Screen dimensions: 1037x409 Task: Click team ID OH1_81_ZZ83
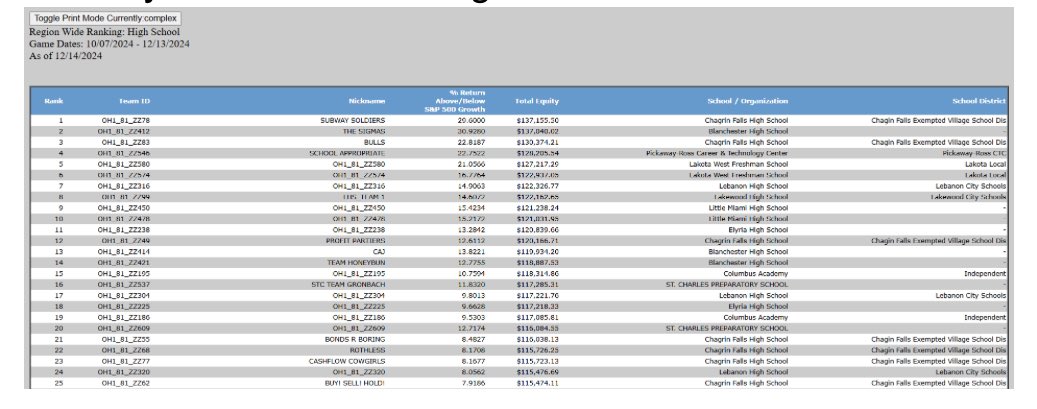126,142
